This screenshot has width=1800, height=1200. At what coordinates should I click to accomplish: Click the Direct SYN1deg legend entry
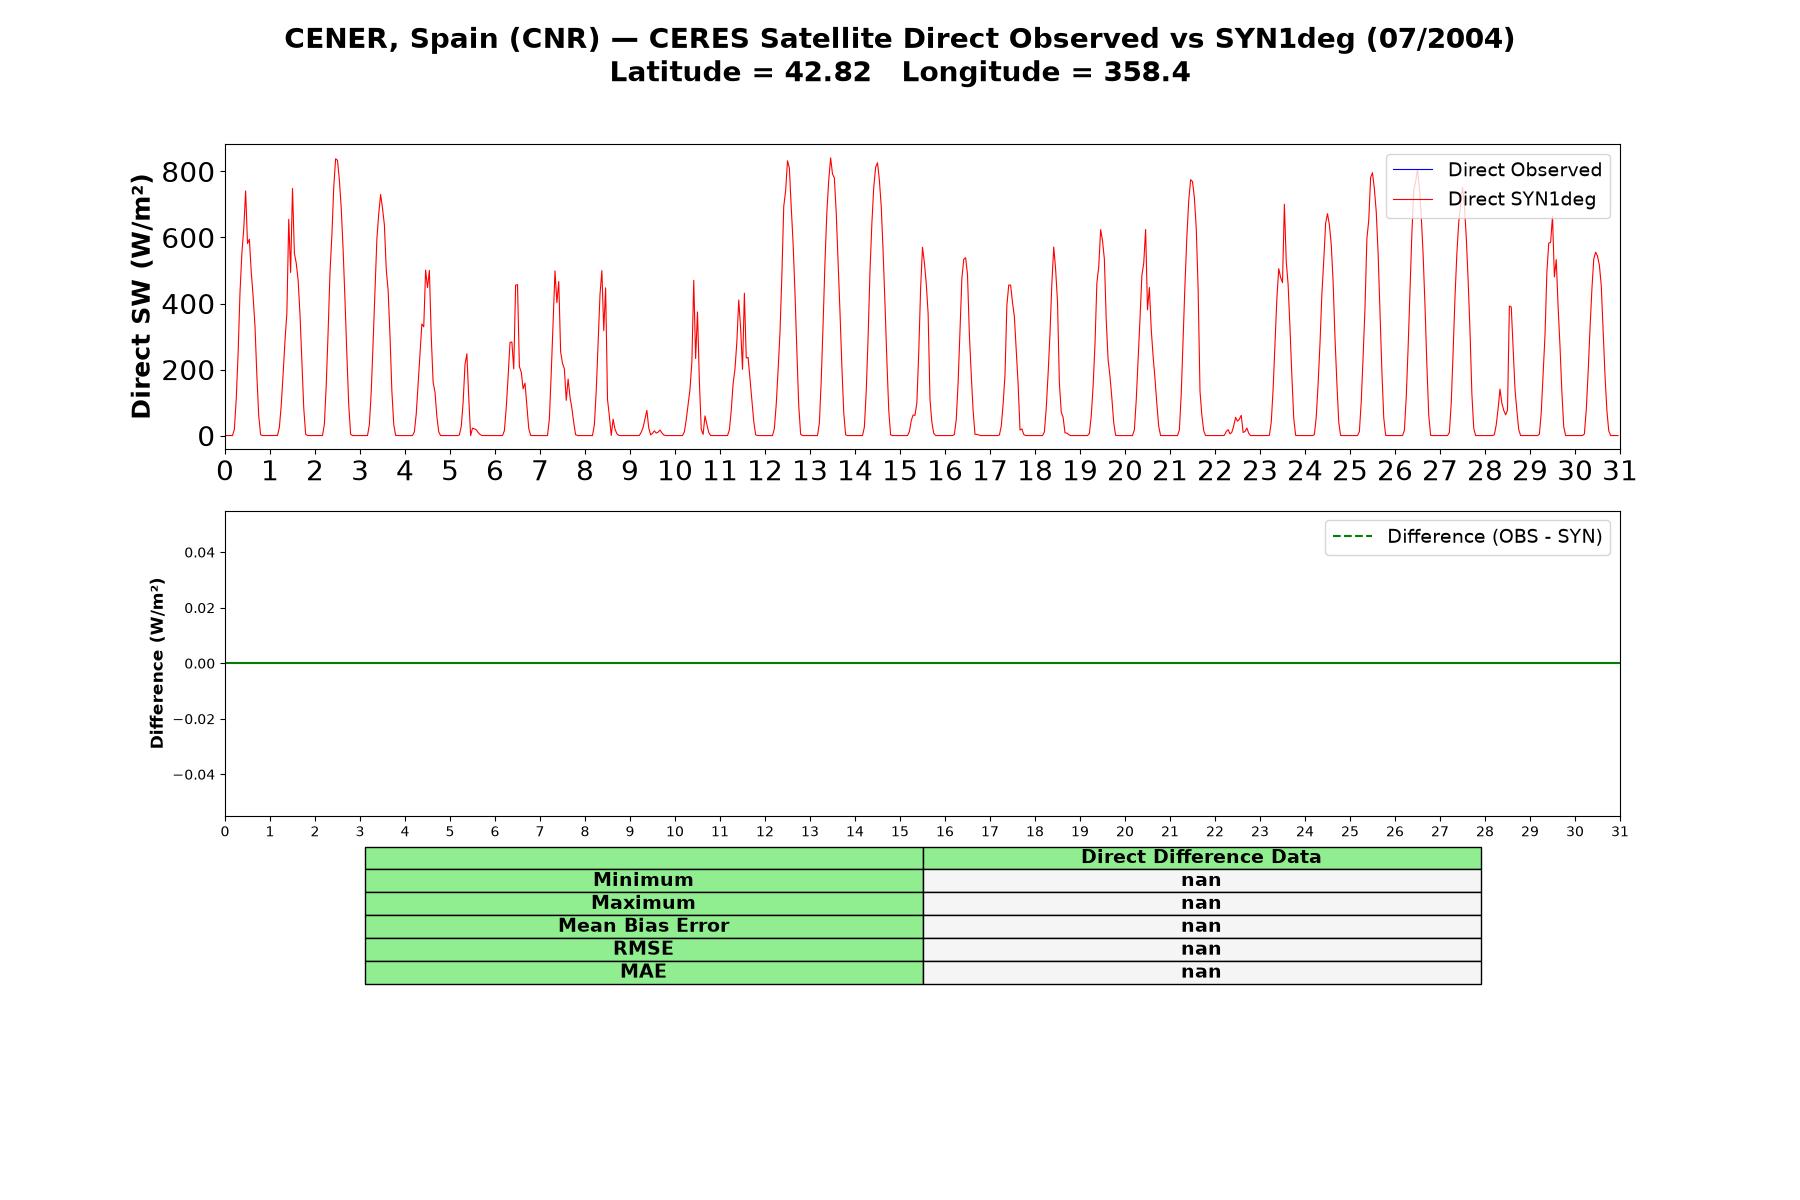point(1494,199)
